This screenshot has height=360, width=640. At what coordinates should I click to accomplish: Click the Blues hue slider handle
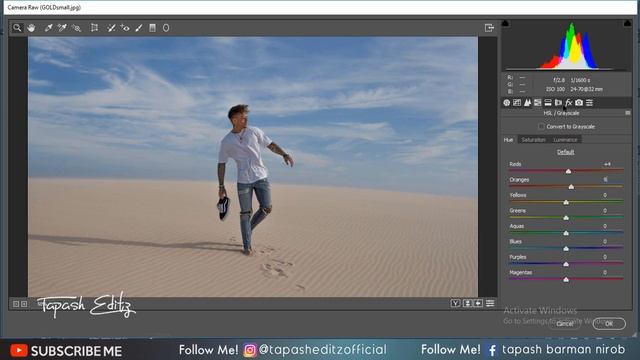pos(566,249)
